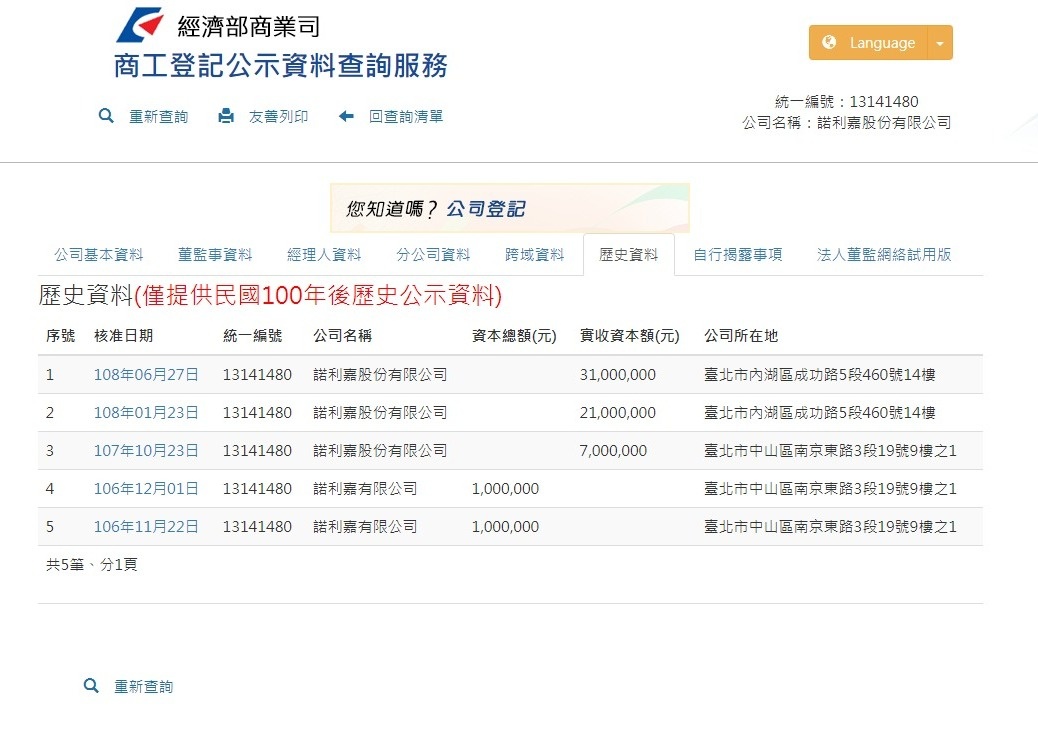Viewport: 1038px width, 735px height.
Task: Open the 108年01月23日 history record
Action: [x=146, y=413]
